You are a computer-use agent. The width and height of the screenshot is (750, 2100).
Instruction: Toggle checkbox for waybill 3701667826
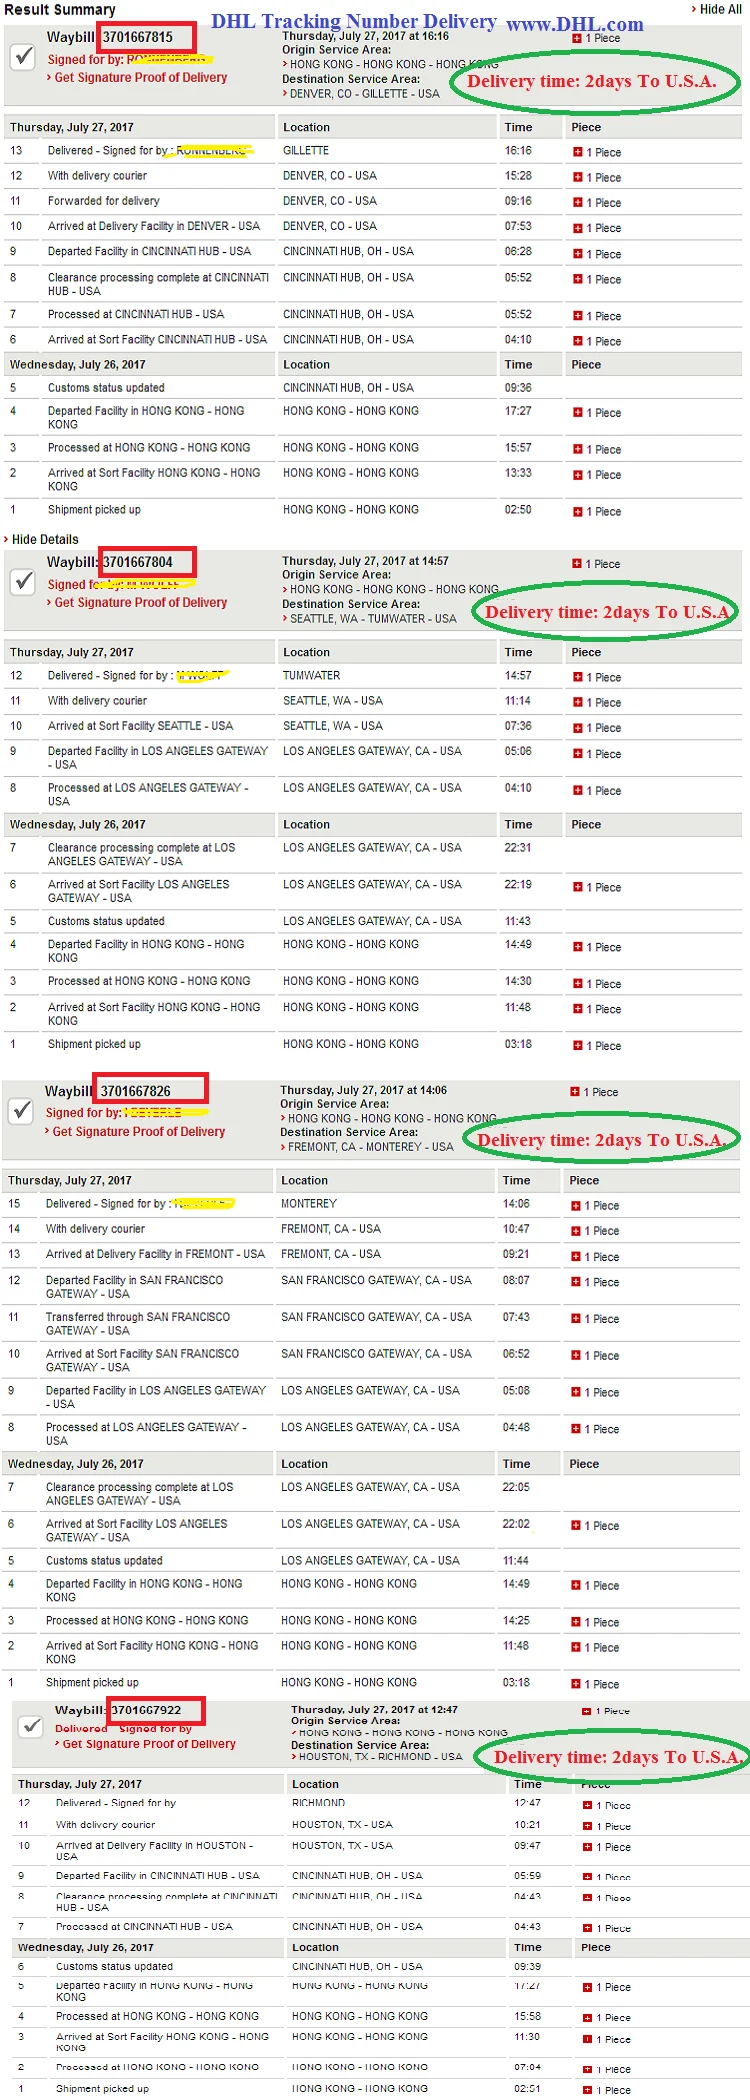tap(21, 1110)
